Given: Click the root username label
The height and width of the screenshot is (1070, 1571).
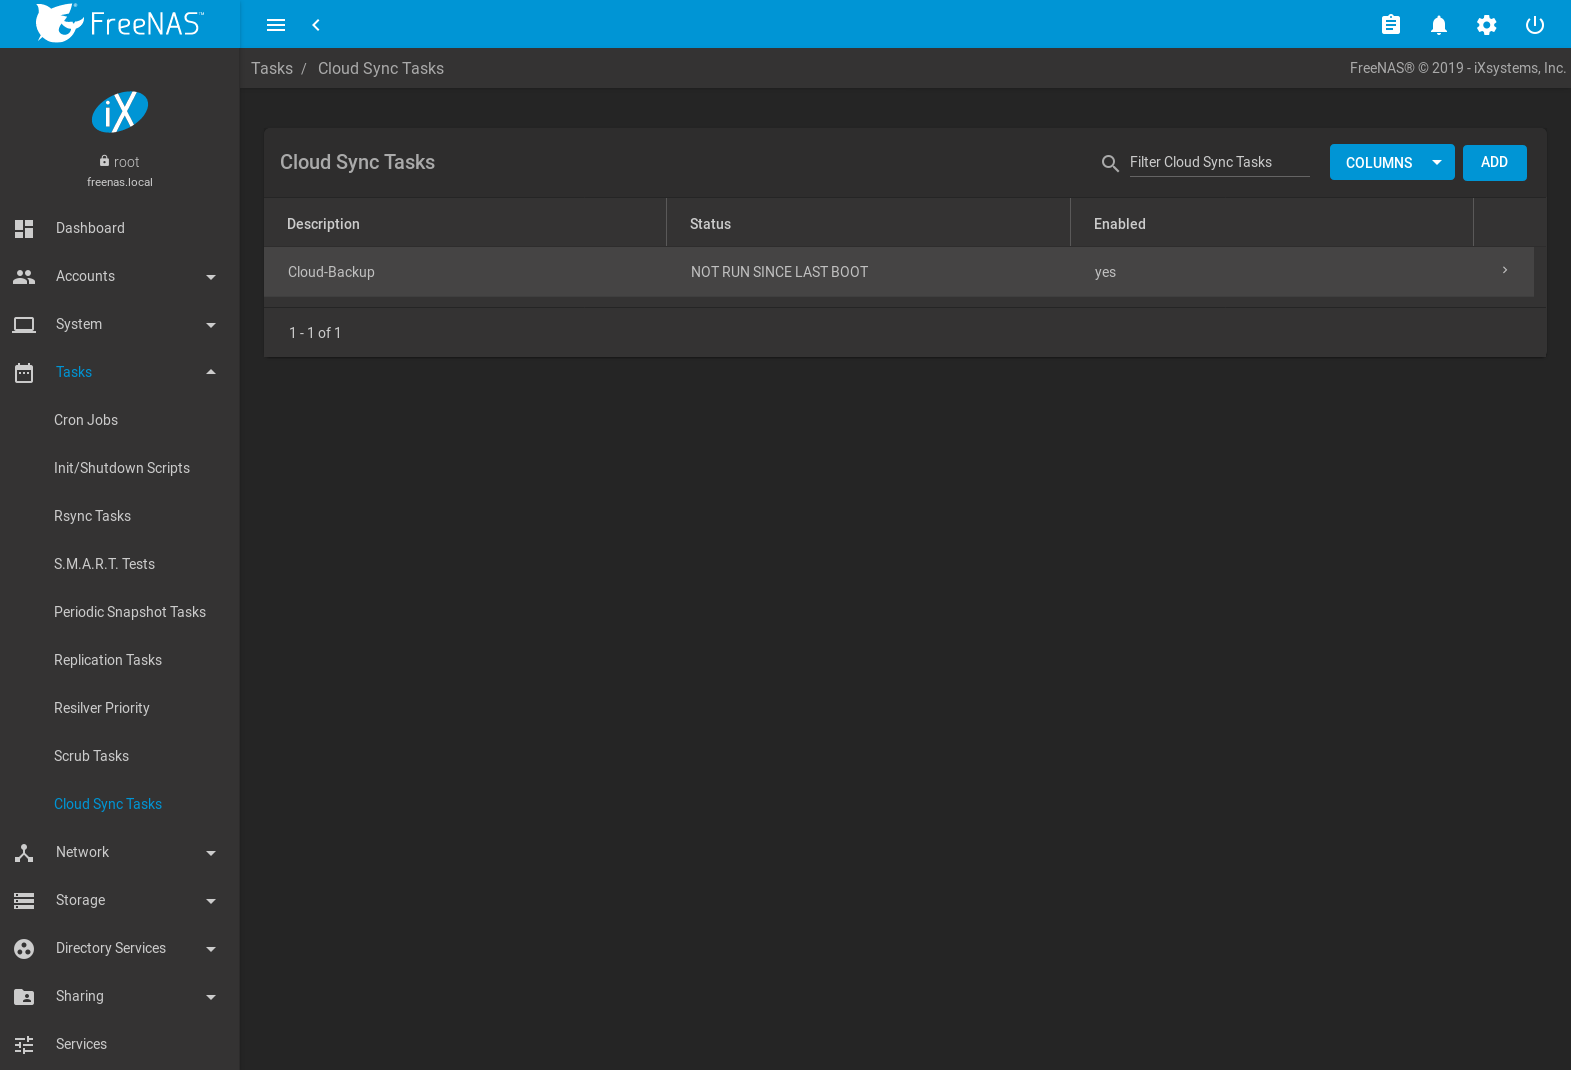Looking at the screenshot, I should pos(126,162).
